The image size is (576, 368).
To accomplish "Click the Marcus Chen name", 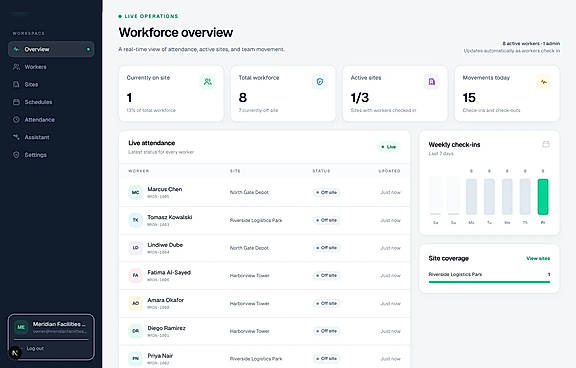I will click(x=165, y=189).
